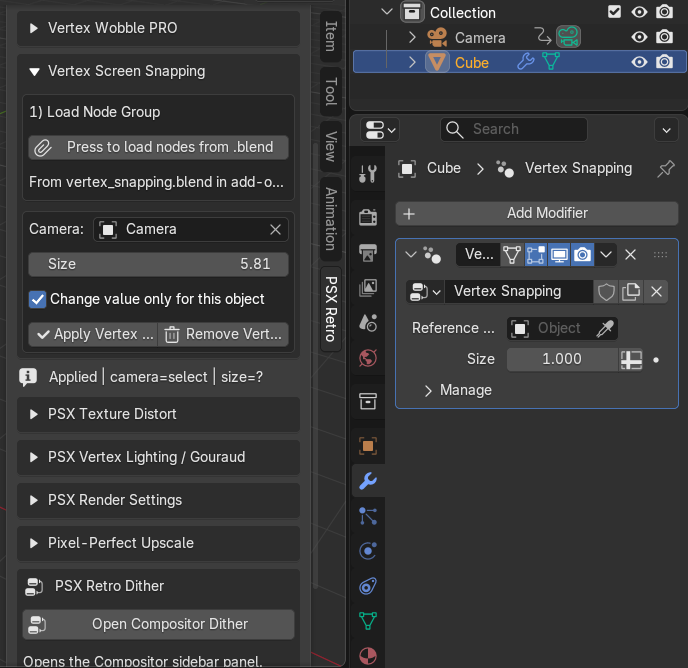
Task: Switch to Tool sidebar tab
Action: [x=331, y=92]
